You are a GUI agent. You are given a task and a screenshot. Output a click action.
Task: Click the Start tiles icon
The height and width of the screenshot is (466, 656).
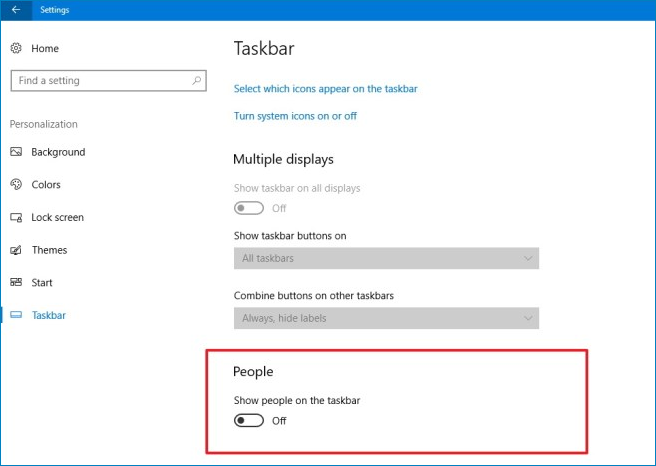[16, 282]
